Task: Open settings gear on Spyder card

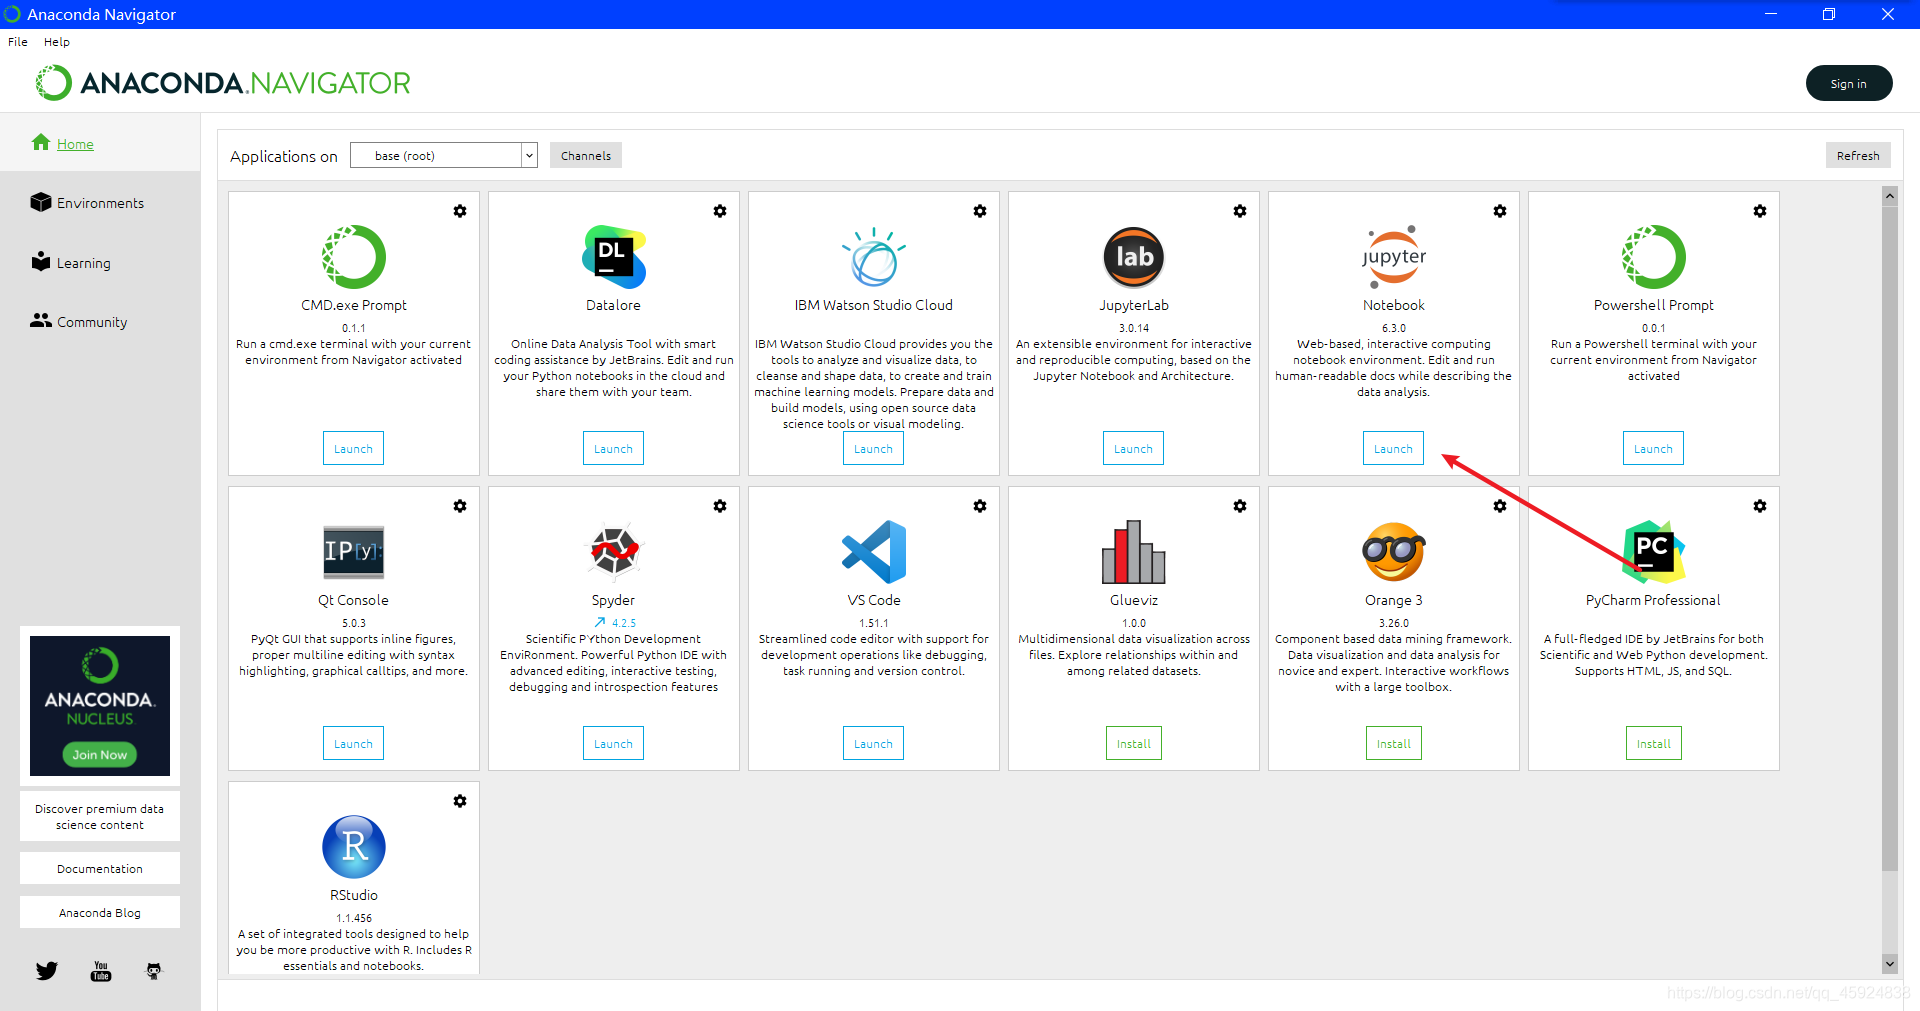Action: (720, 506)
